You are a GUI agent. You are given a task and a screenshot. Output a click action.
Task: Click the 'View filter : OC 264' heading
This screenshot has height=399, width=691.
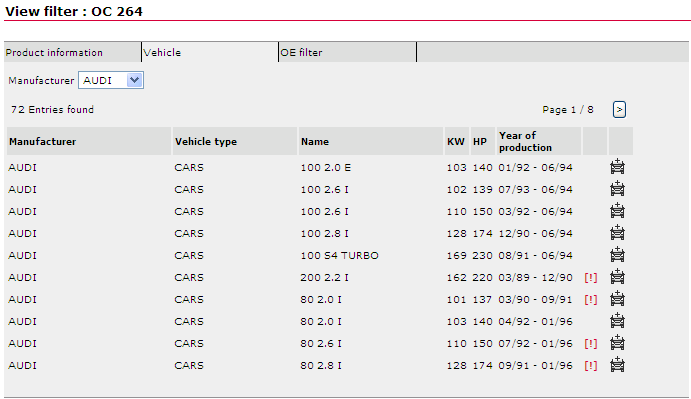coord(74,11)
